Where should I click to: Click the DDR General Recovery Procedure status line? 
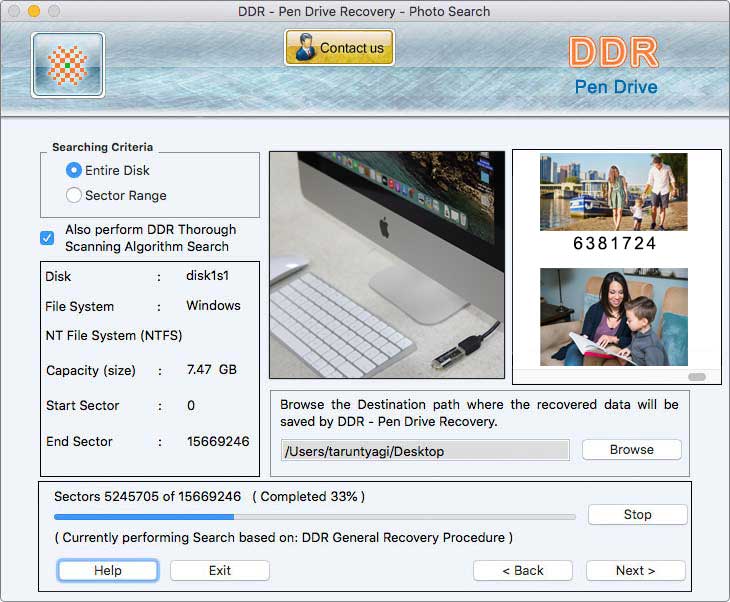click(x=284, y=537)
